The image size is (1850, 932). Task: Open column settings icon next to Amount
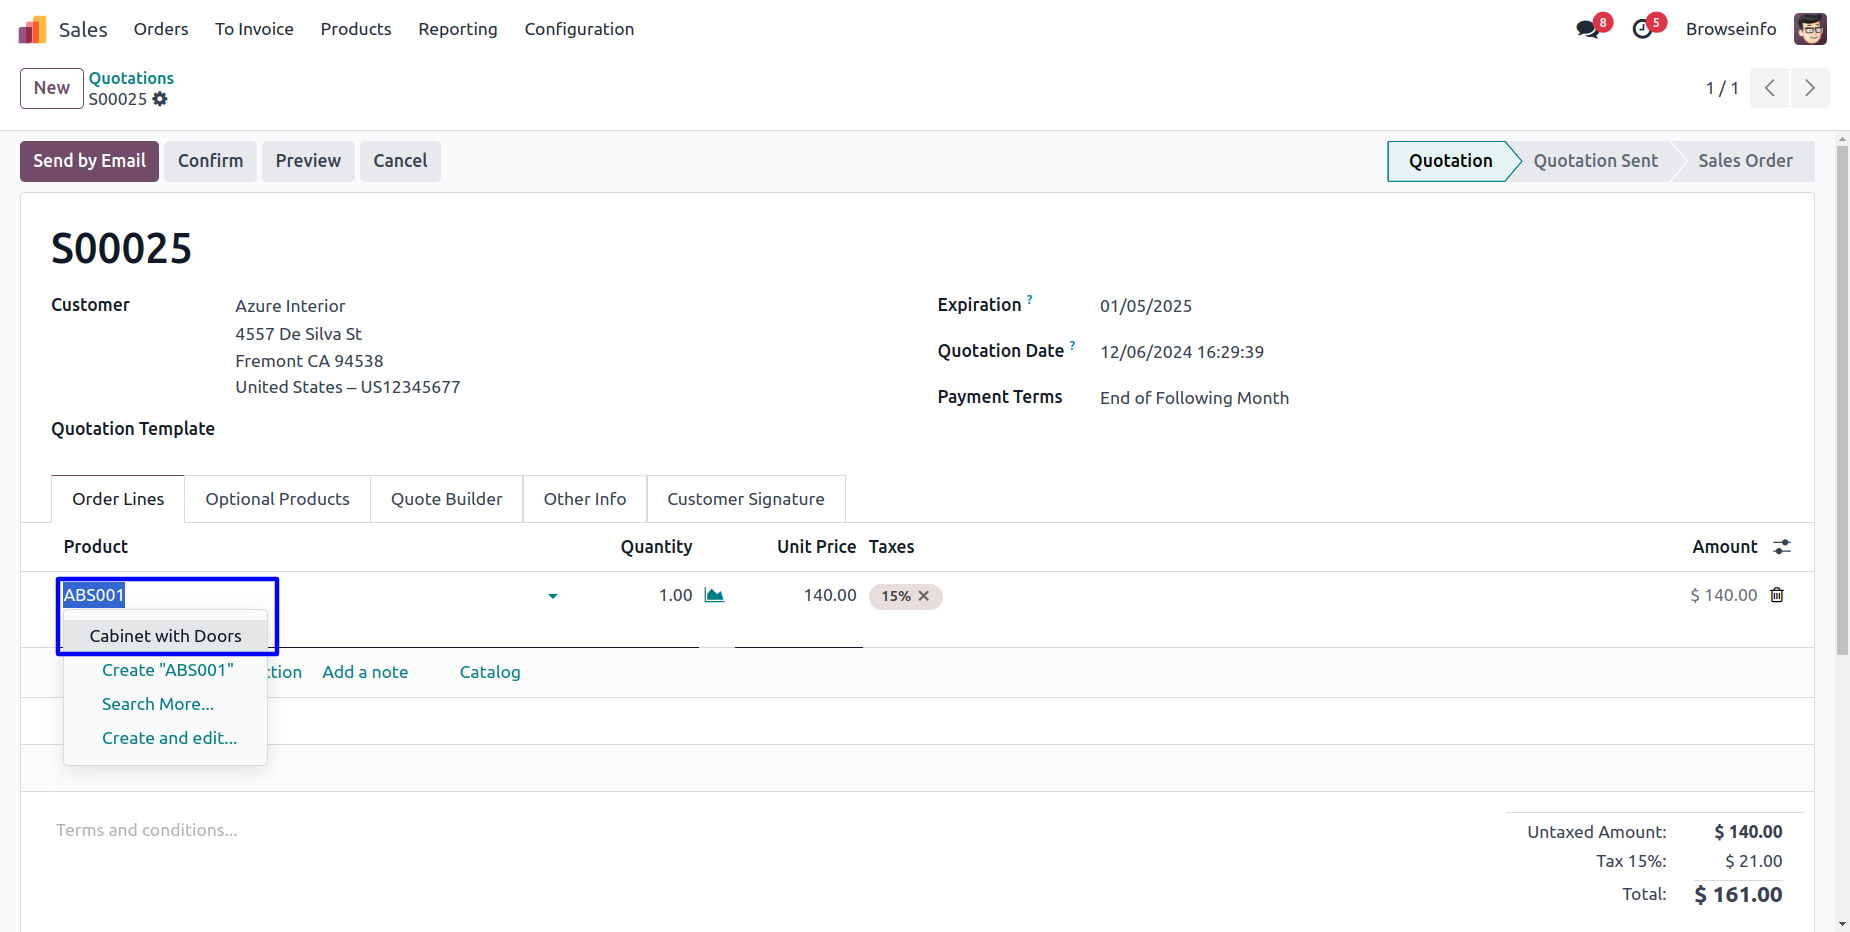(x=1782, y=547)
